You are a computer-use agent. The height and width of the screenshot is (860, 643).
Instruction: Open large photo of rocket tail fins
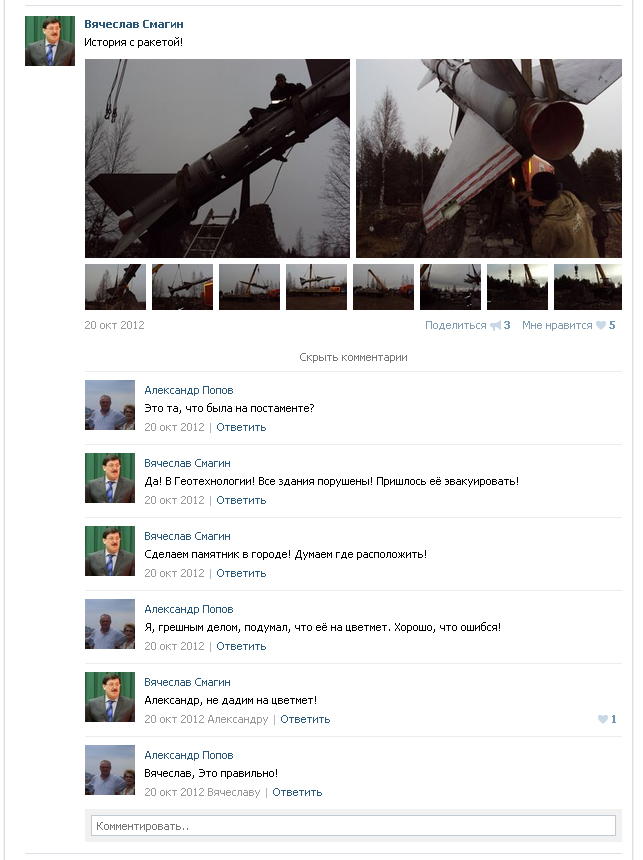tap(489, 159)
